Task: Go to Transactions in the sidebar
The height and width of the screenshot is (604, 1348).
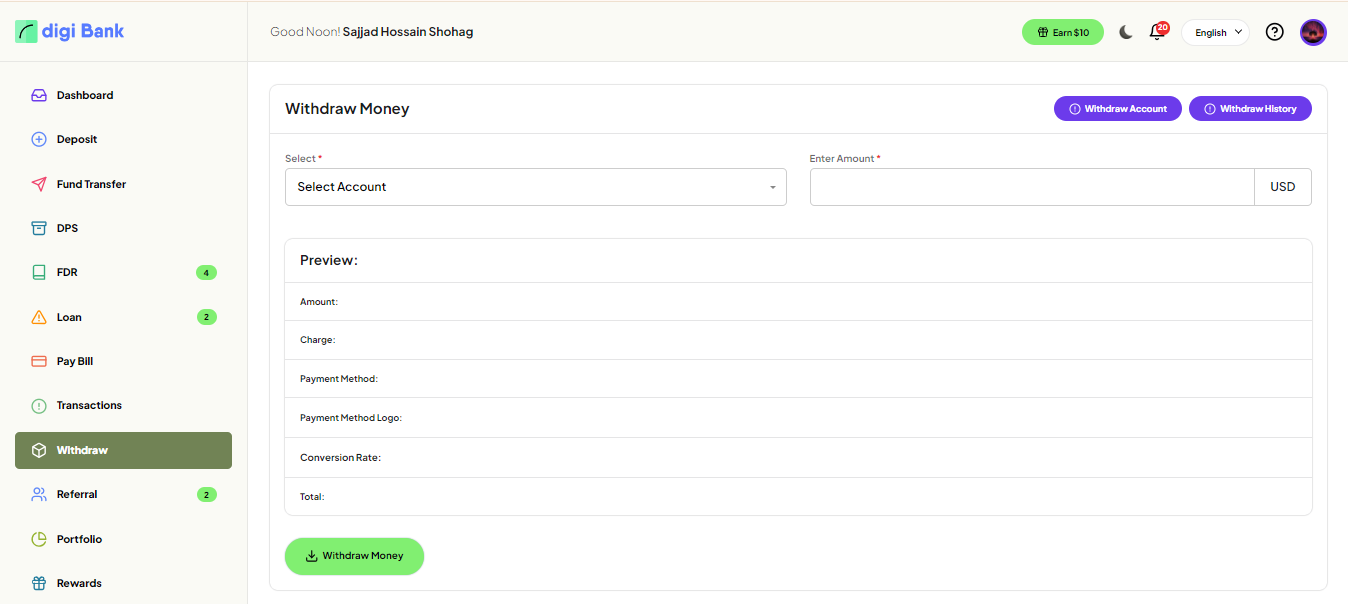Action: click(x=89, y=405)
